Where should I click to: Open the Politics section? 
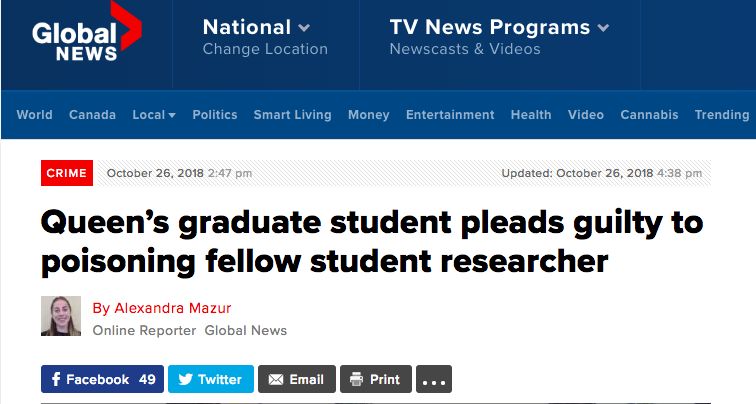(215, 115)
